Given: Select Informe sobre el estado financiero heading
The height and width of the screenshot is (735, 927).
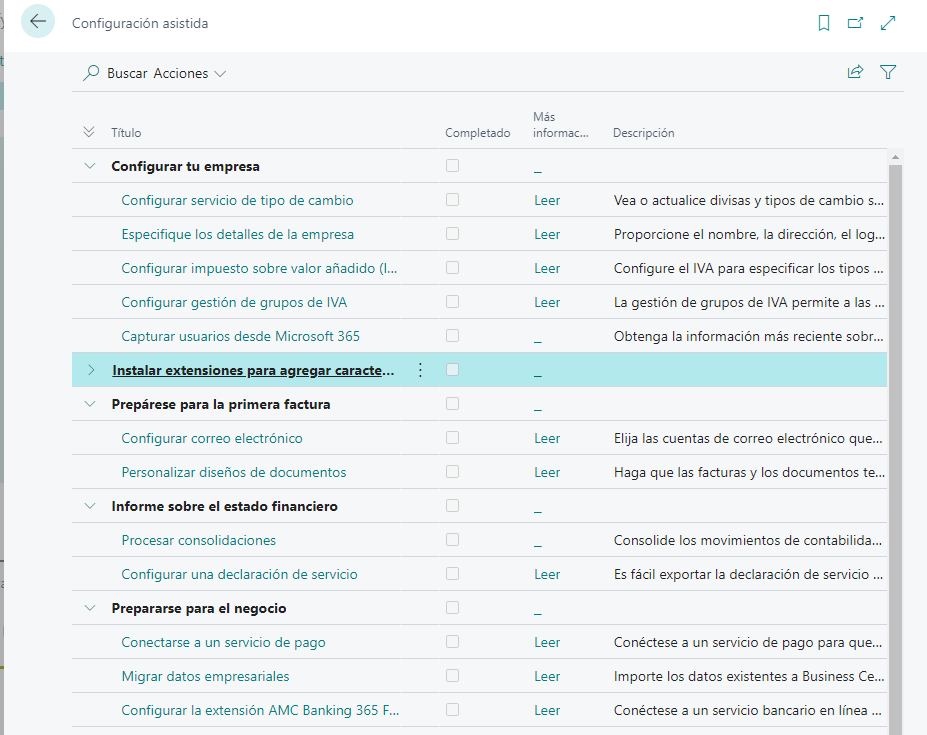Looking at the screenshot, I should (225, 506).
